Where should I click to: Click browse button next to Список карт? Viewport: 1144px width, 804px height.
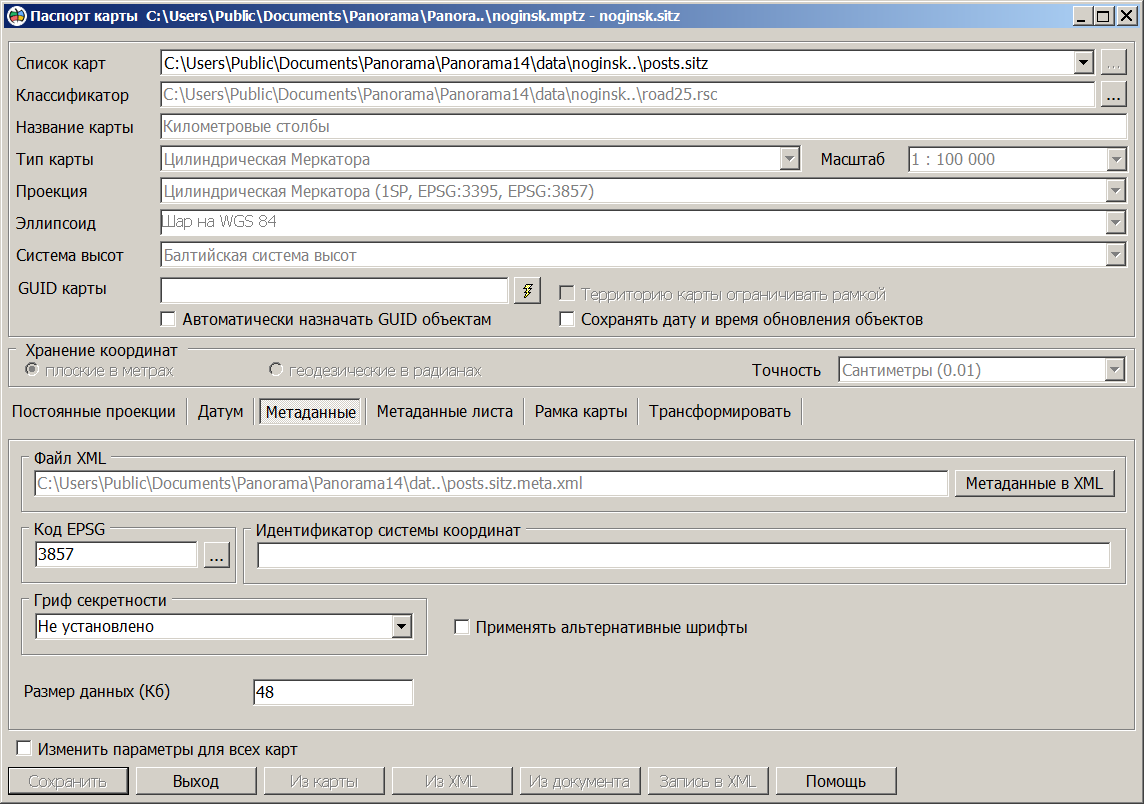pyautogui.click(x=1113, y=63)
